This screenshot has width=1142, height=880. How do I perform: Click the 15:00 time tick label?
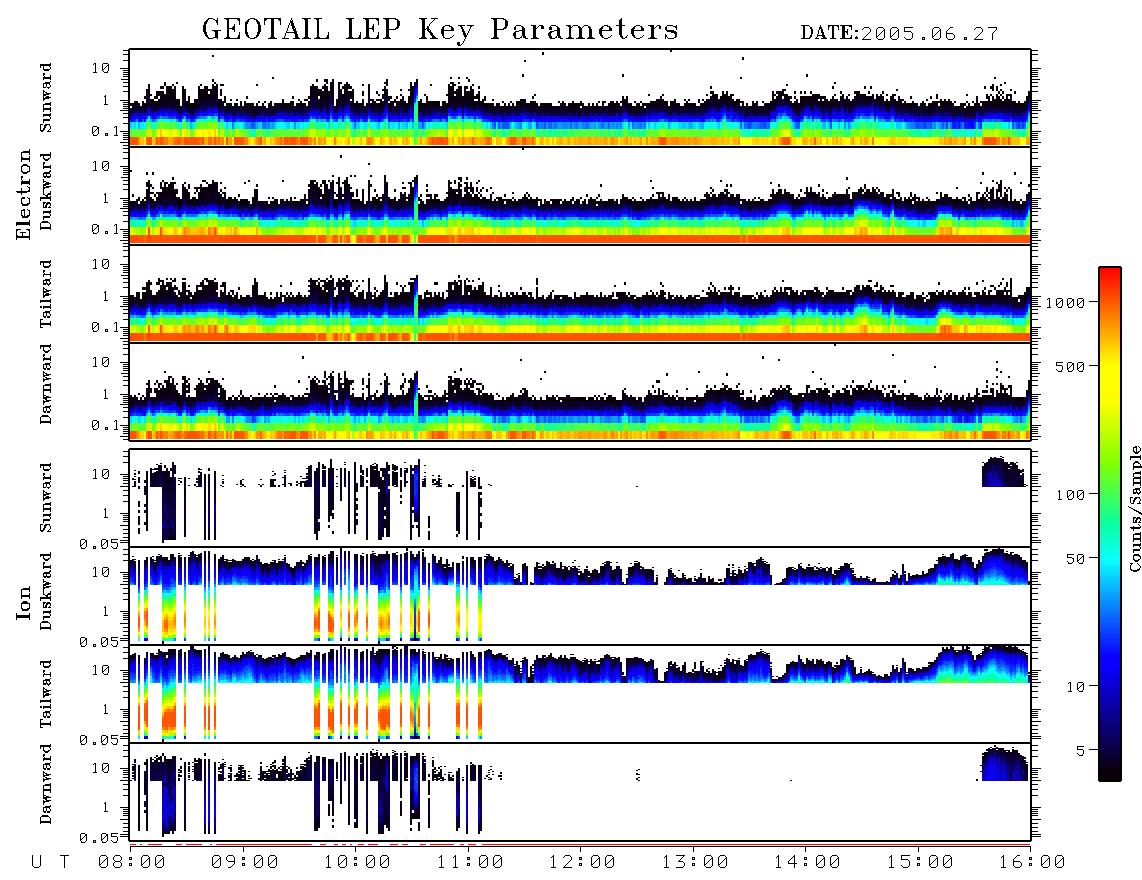[x=920, y=863]
